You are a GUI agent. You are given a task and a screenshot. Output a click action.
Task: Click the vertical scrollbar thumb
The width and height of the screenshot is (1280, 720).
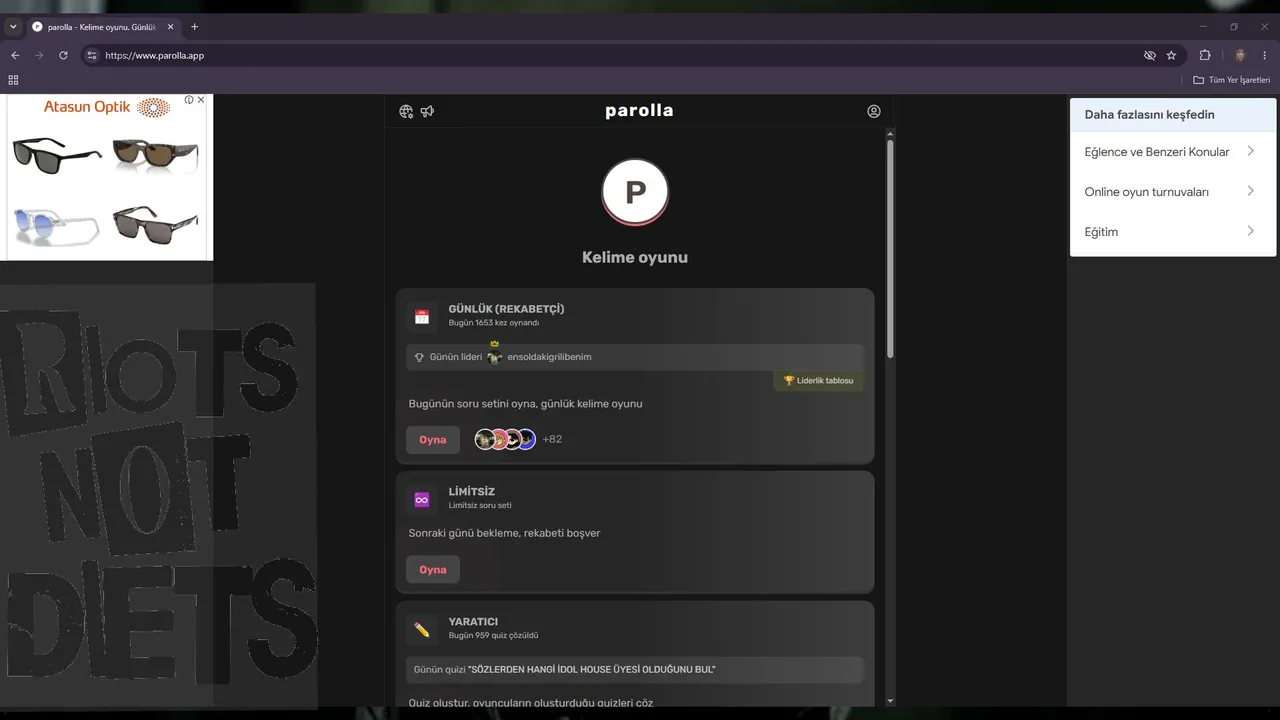click(x=890, y=249)
